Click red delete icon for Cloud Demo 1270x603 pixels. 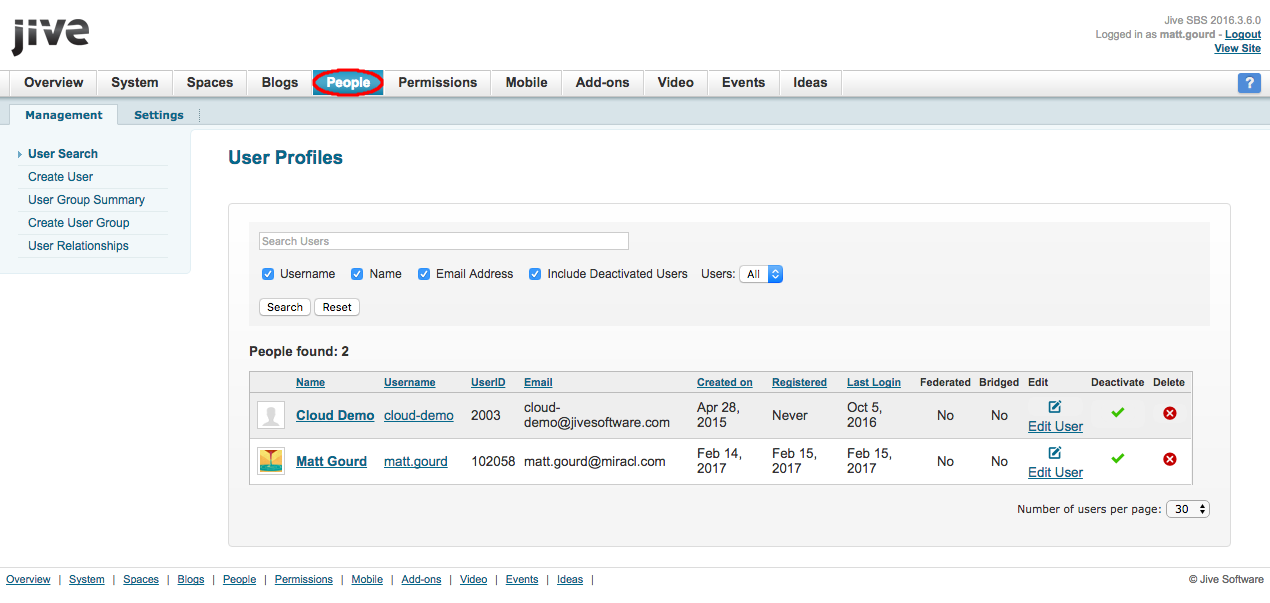click(1170, 413)
